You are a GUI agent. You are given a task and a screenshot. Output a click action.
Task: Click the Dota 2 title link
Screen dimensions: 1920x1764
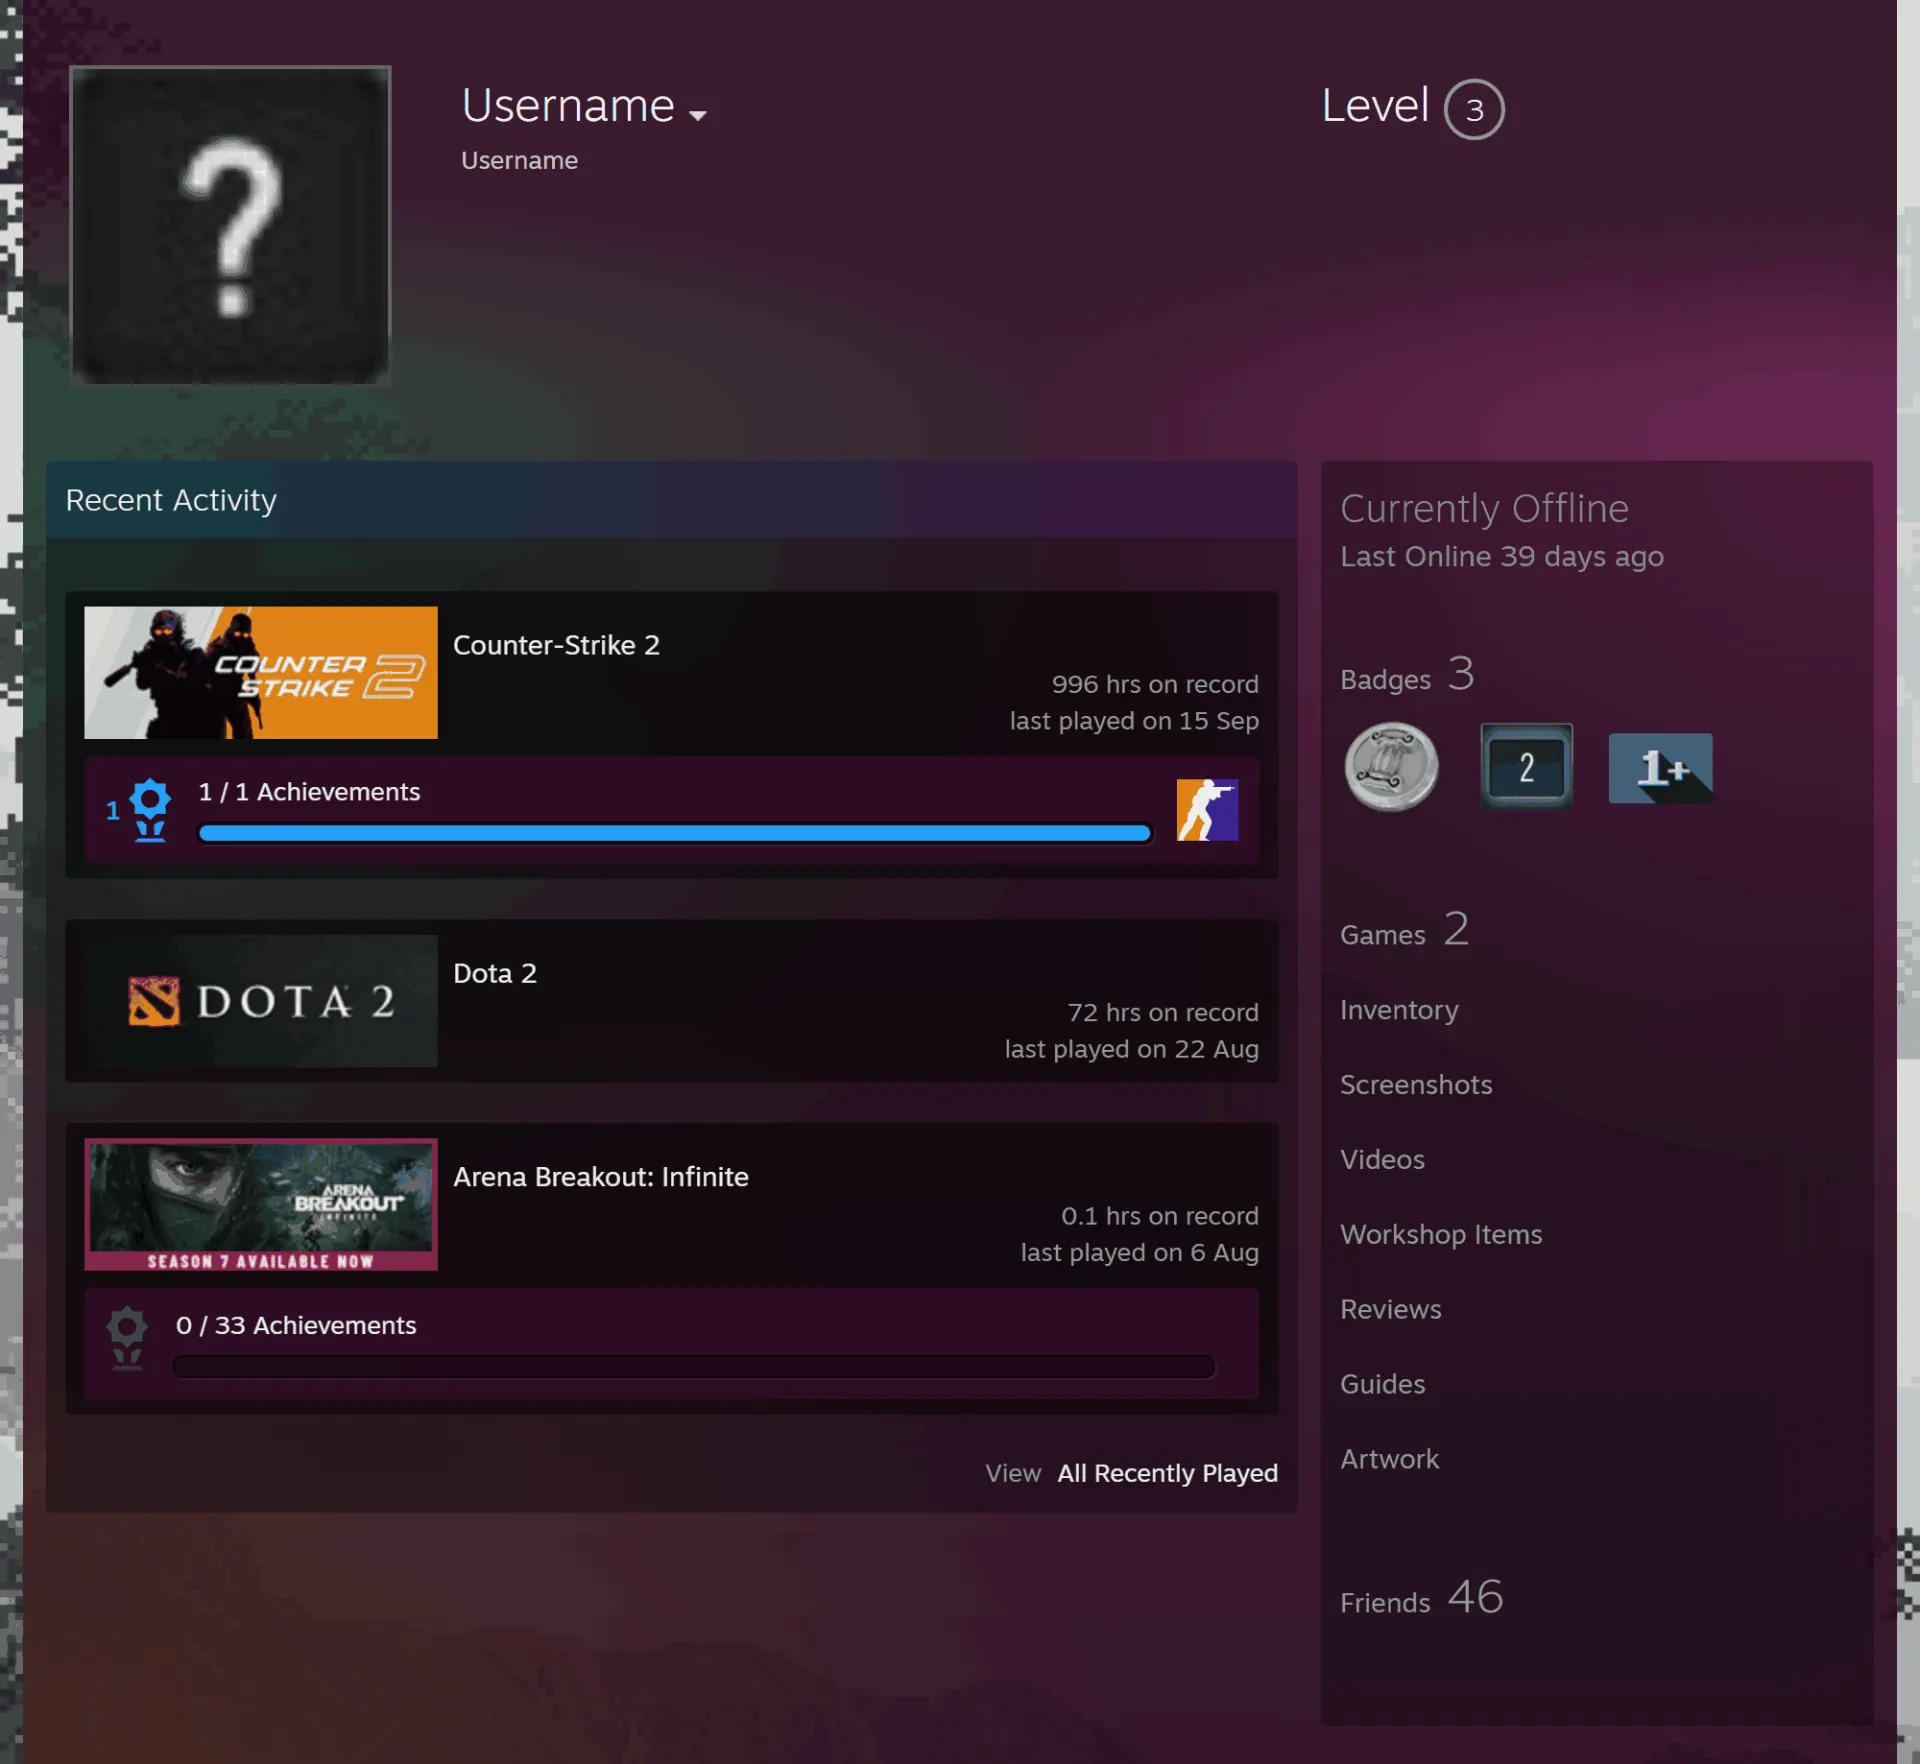tap(495, 973)
